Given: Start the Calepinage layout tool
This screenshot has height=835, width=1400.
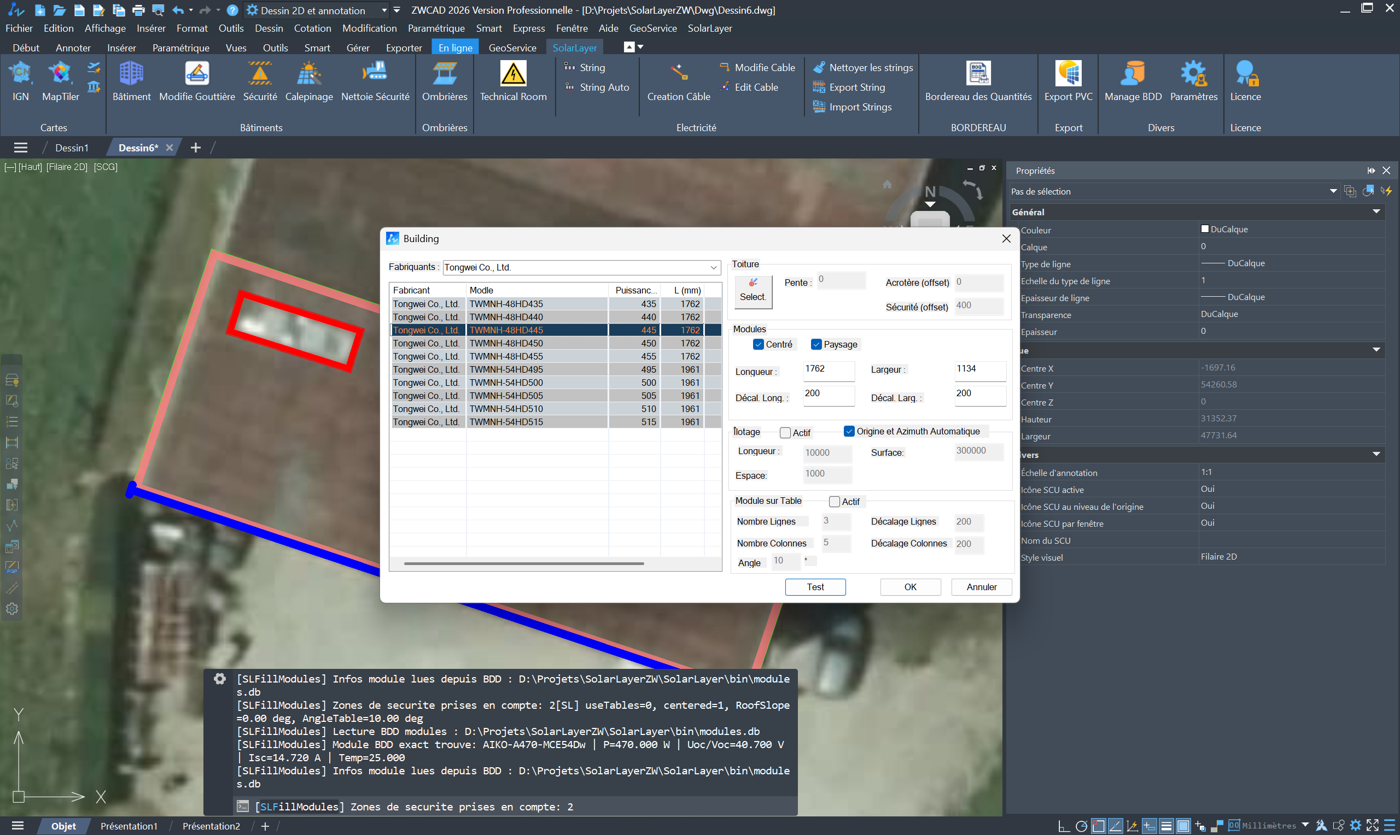Looking at the screenshot, I should [x=309, y=81].
